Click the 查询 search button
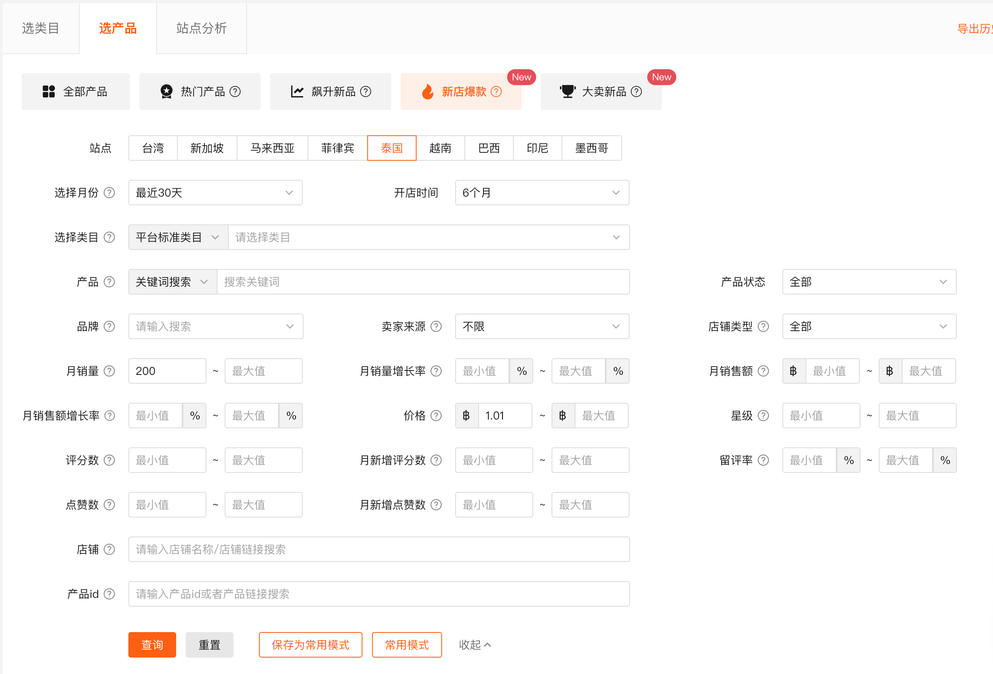The width and height of the screenshot is (993, 674). (152, 645)
